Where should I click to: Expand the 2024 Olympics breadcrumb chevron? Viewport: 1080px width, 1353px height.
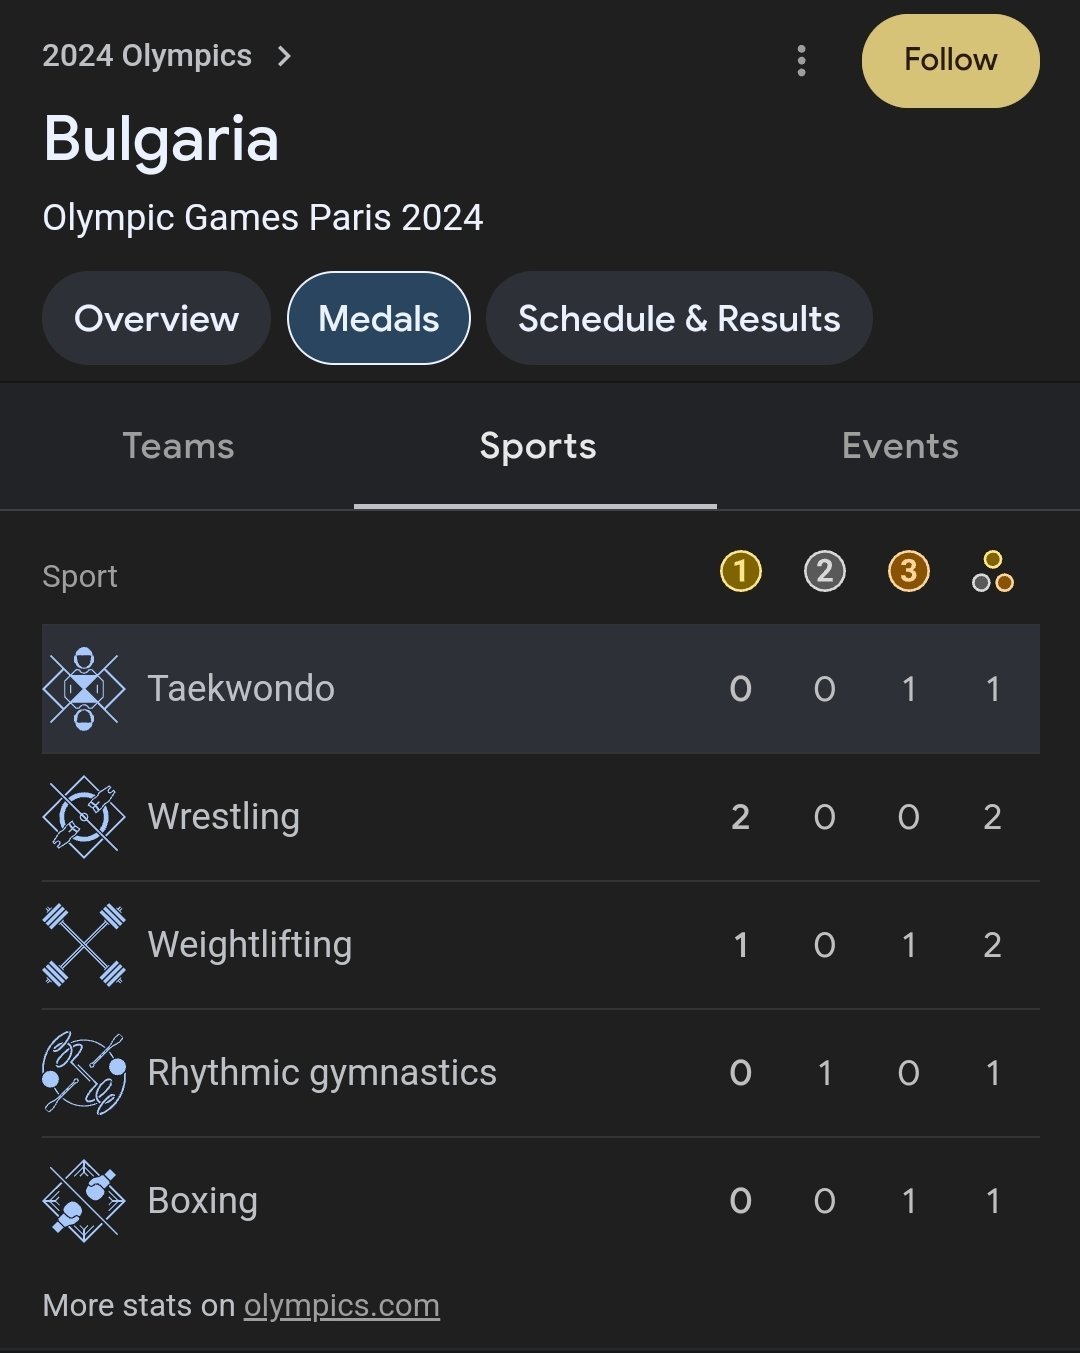[x=285, y=56]
